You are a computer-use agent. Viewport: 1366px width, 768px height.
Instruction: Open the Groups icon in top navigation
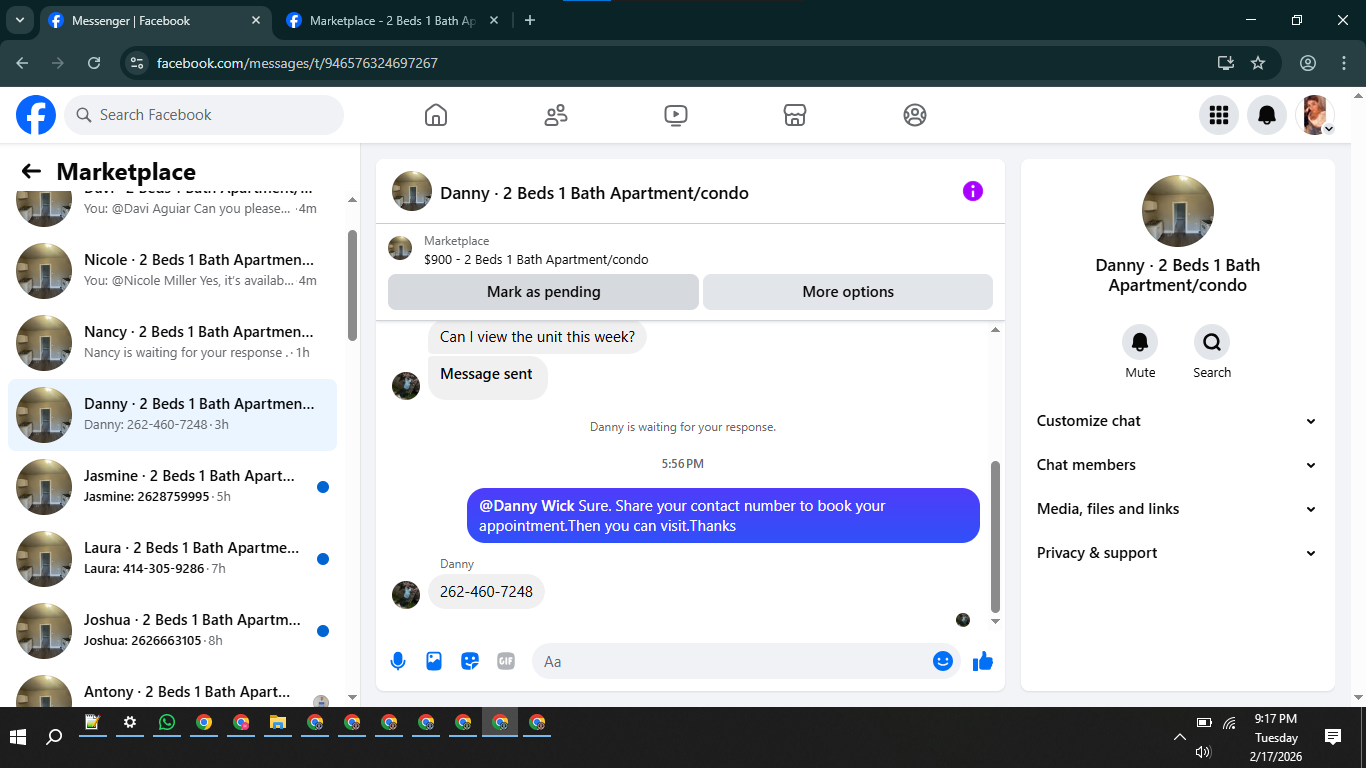click(x=915, y=115)
